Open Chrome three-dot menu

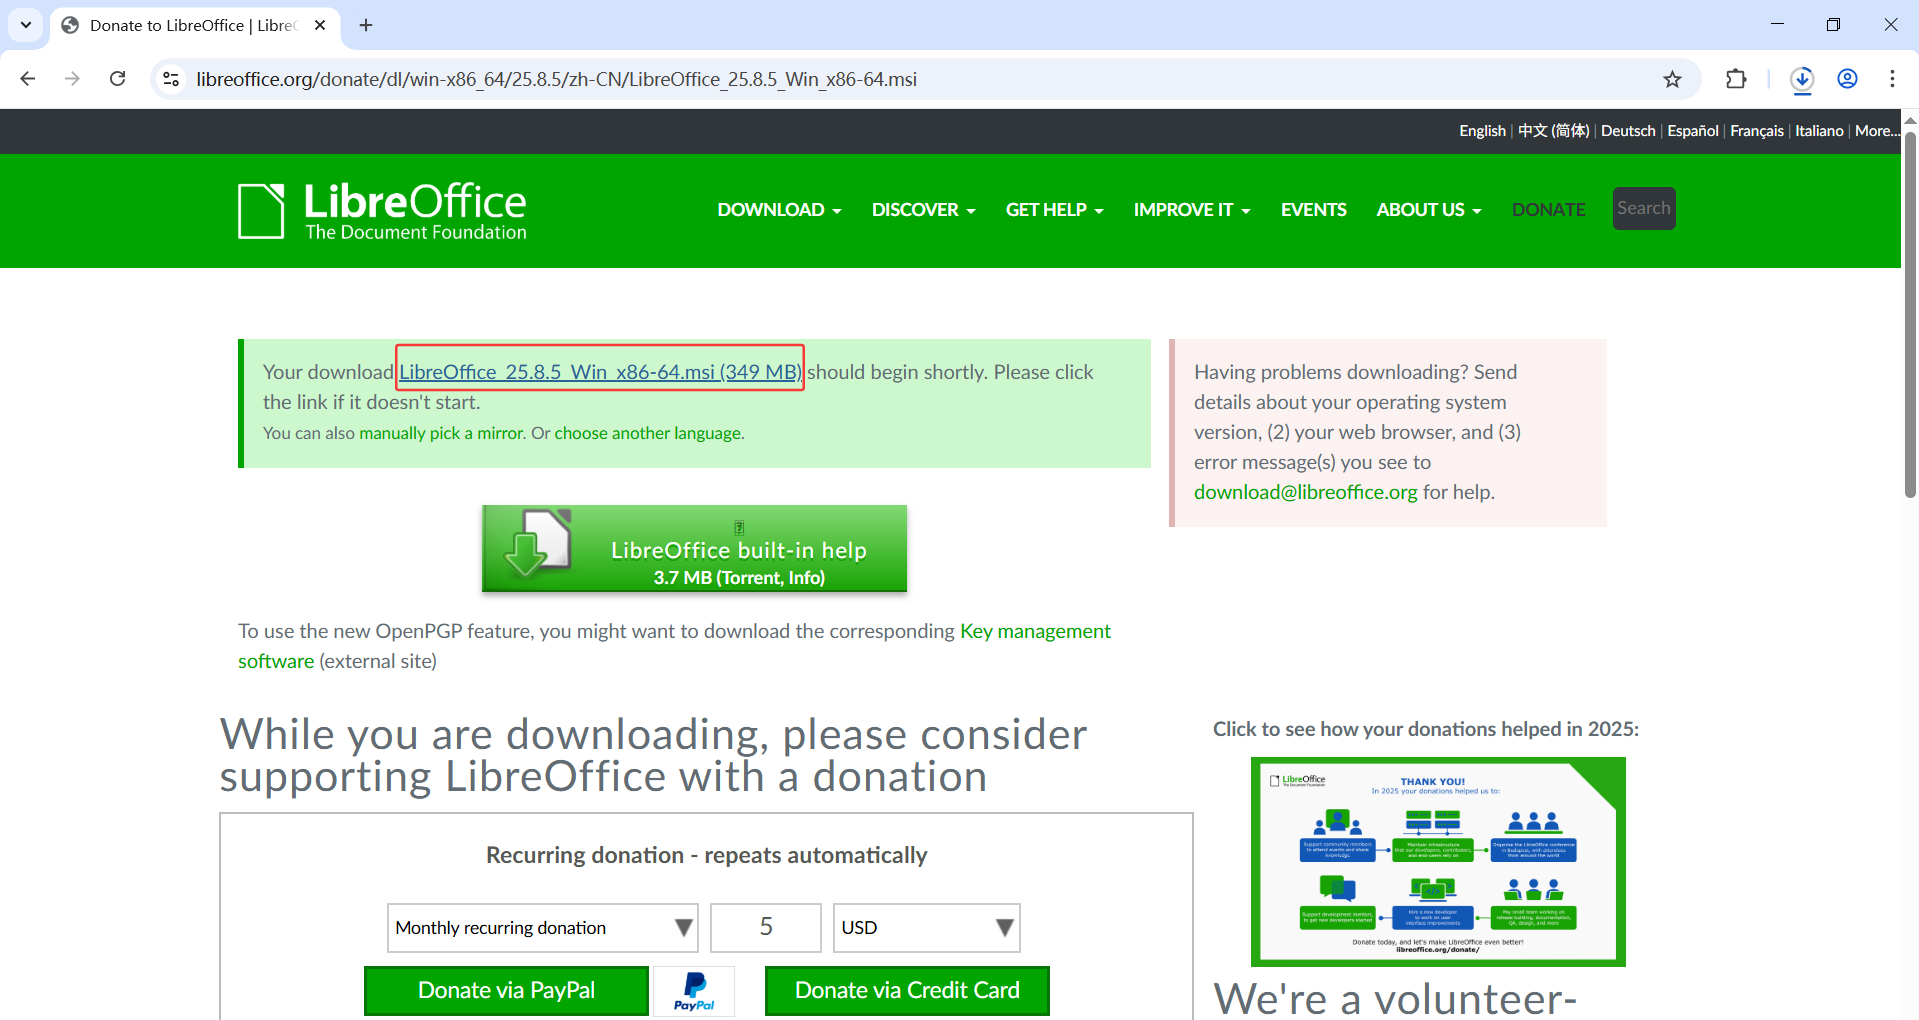pos(1892,79)
